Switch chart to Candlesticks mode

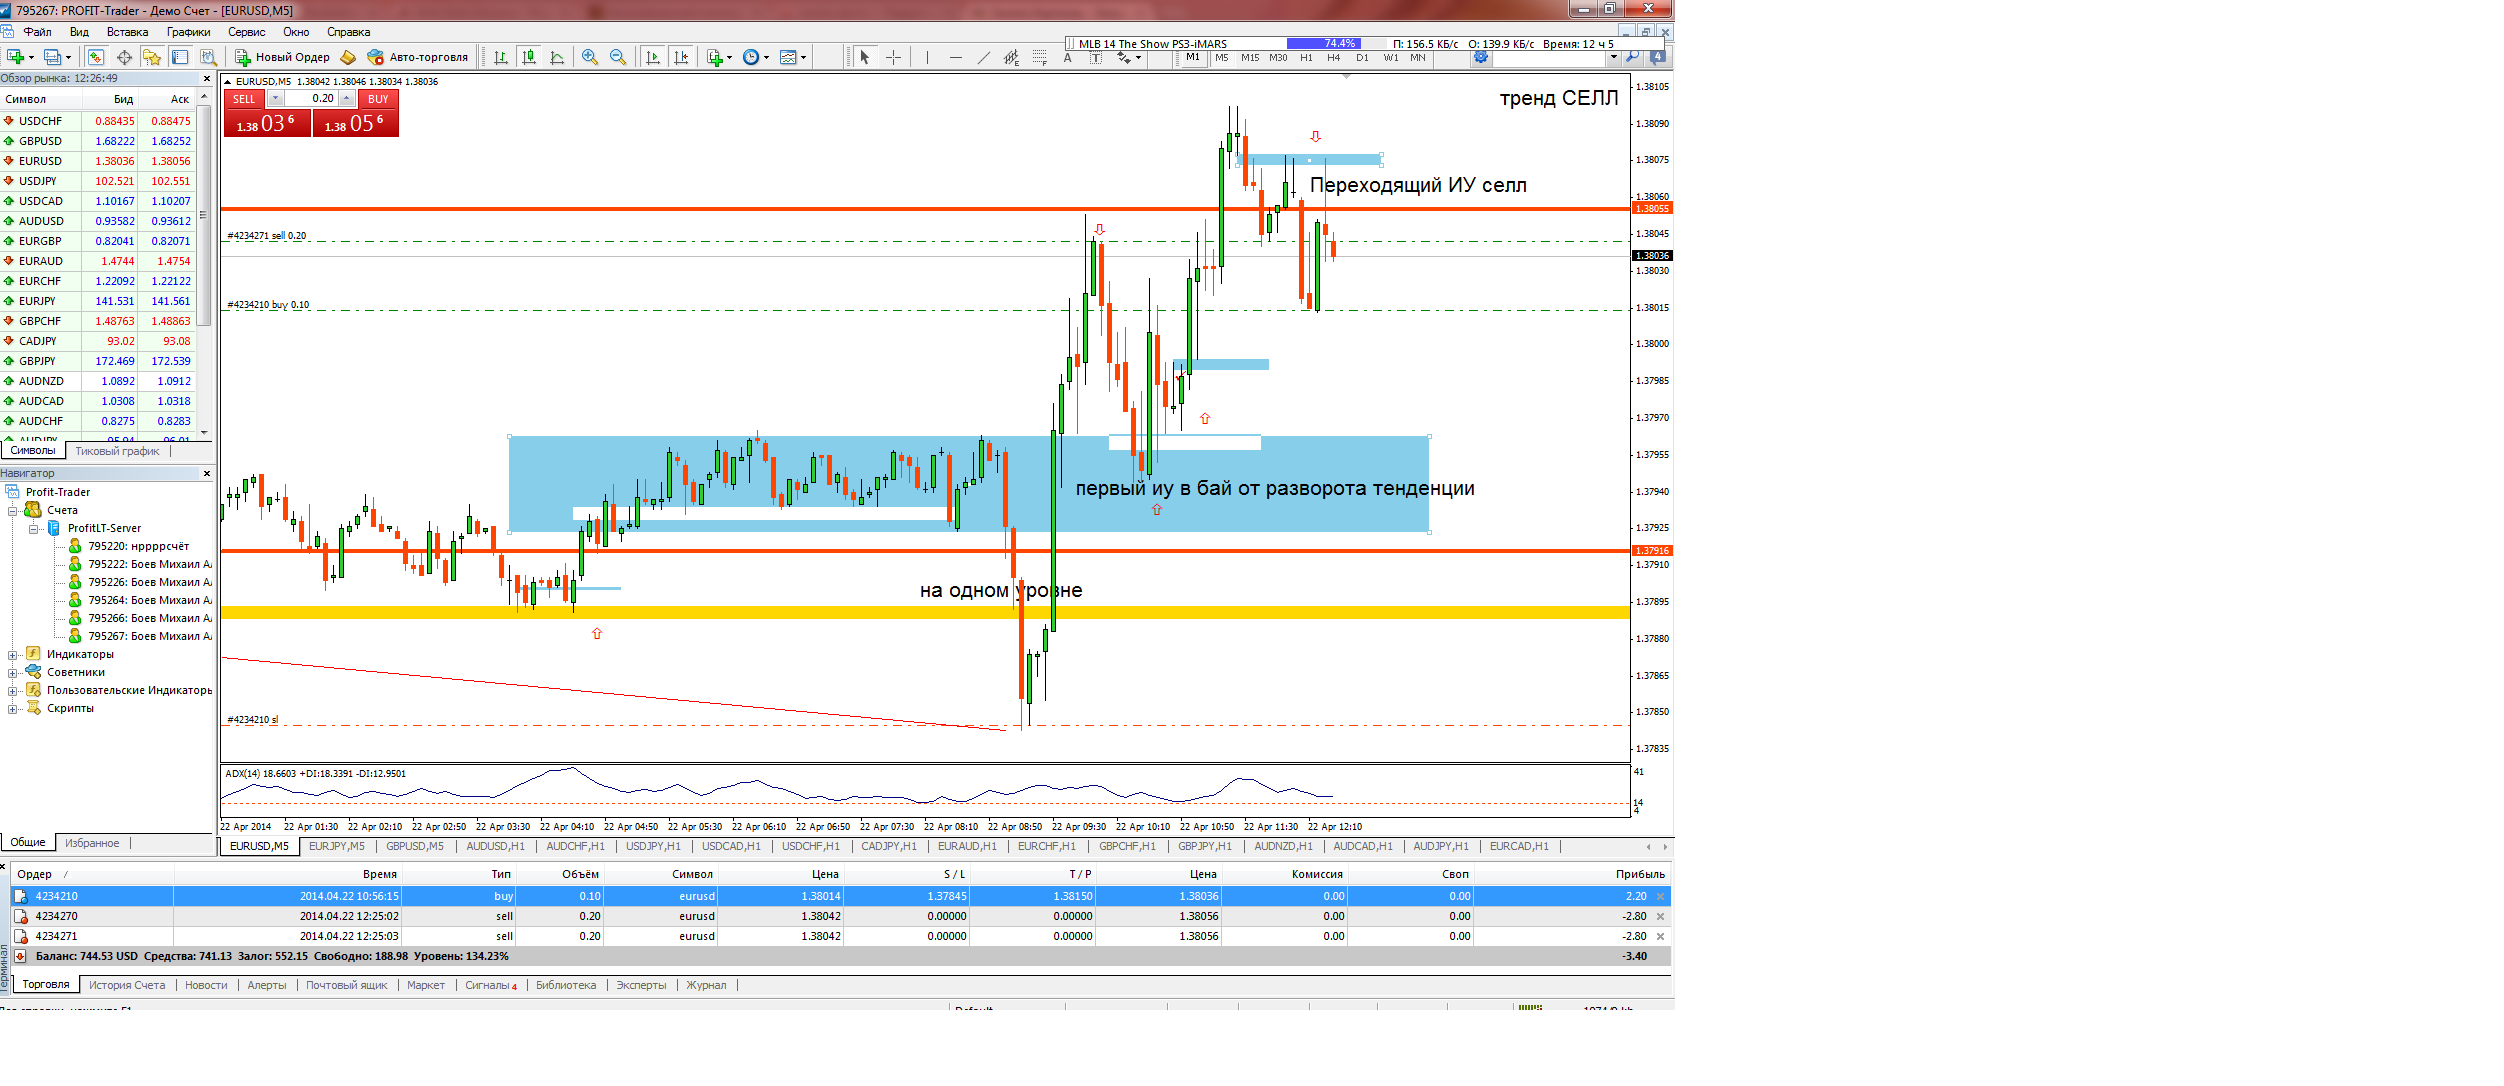point(529,57)
